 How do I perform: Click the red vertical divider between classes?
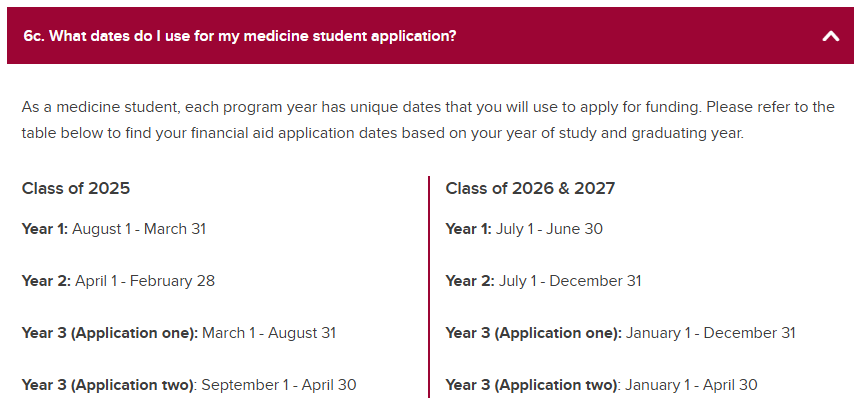(x=429, y=287)
